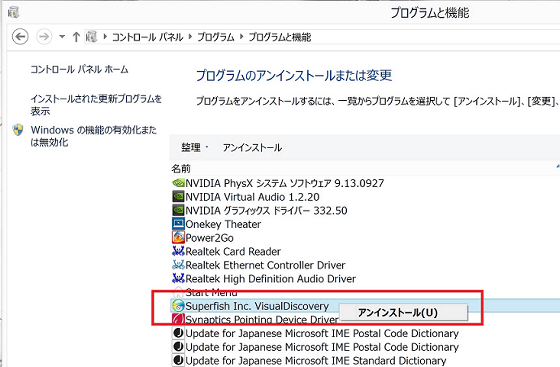Select Update for Japanese Microsoft IME Standard Dictionary

tap(316, 361)
